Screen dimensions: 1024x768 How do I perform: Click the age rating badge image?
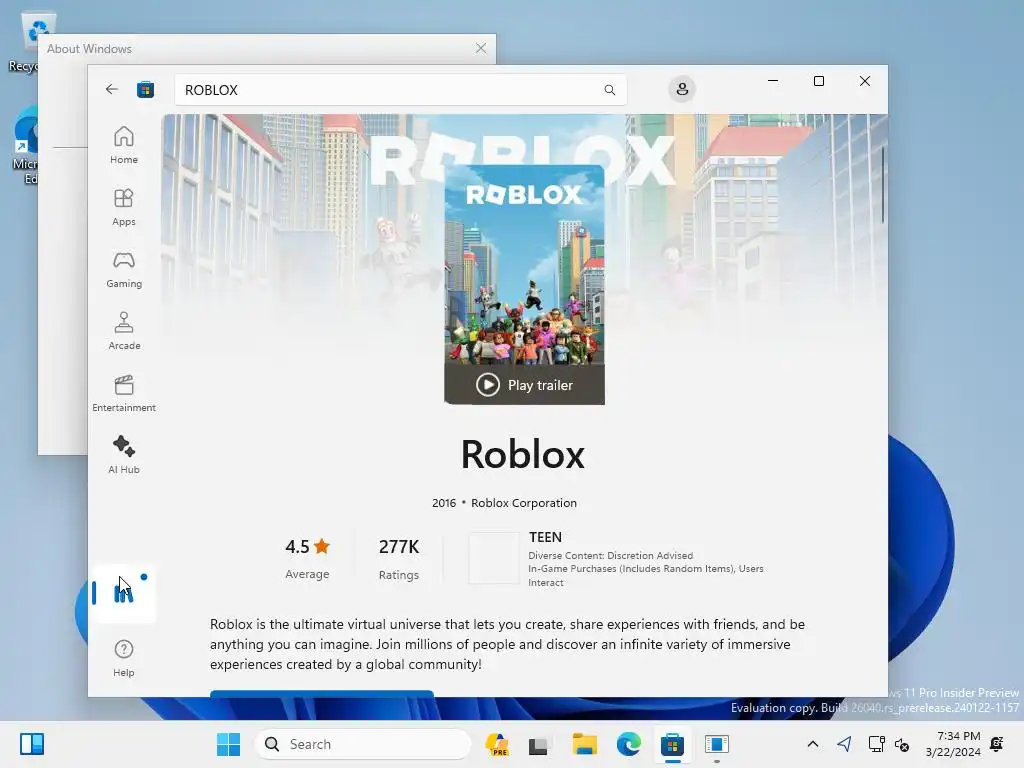pyautogui.click(x=494, y=558)
